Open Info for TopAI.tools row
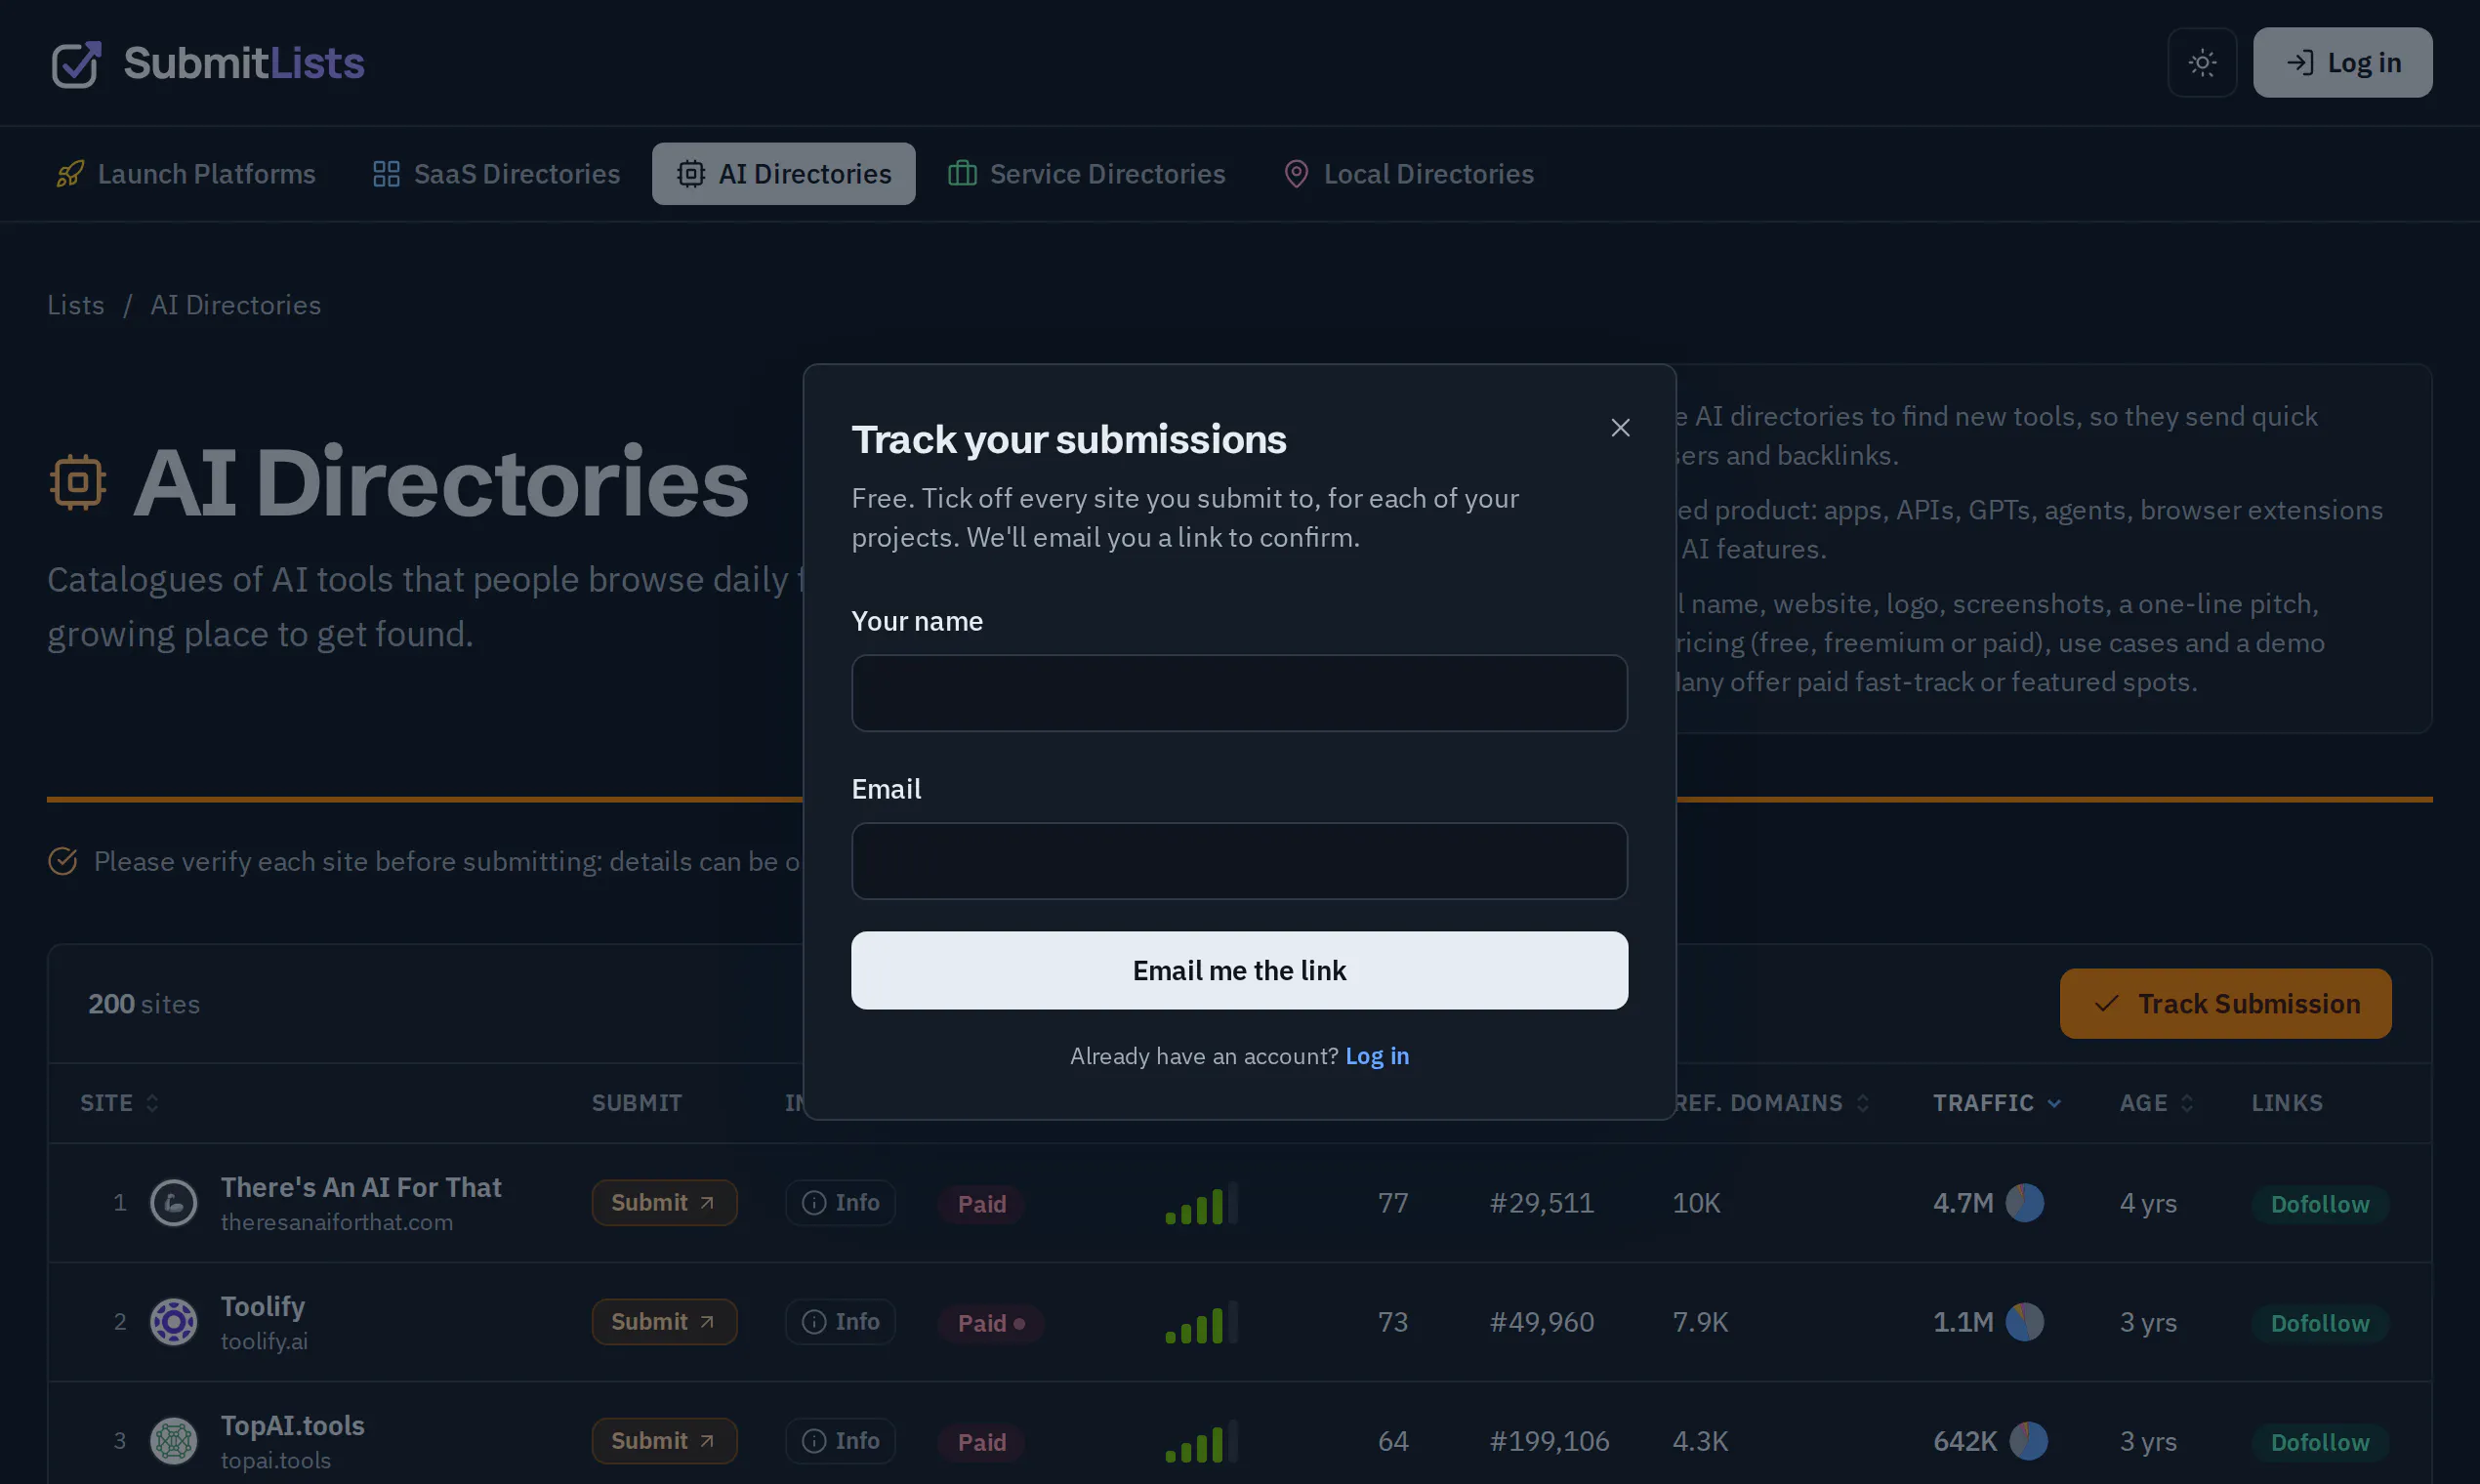Screen dimensions: 2480x1484 tap(840, 1441)
